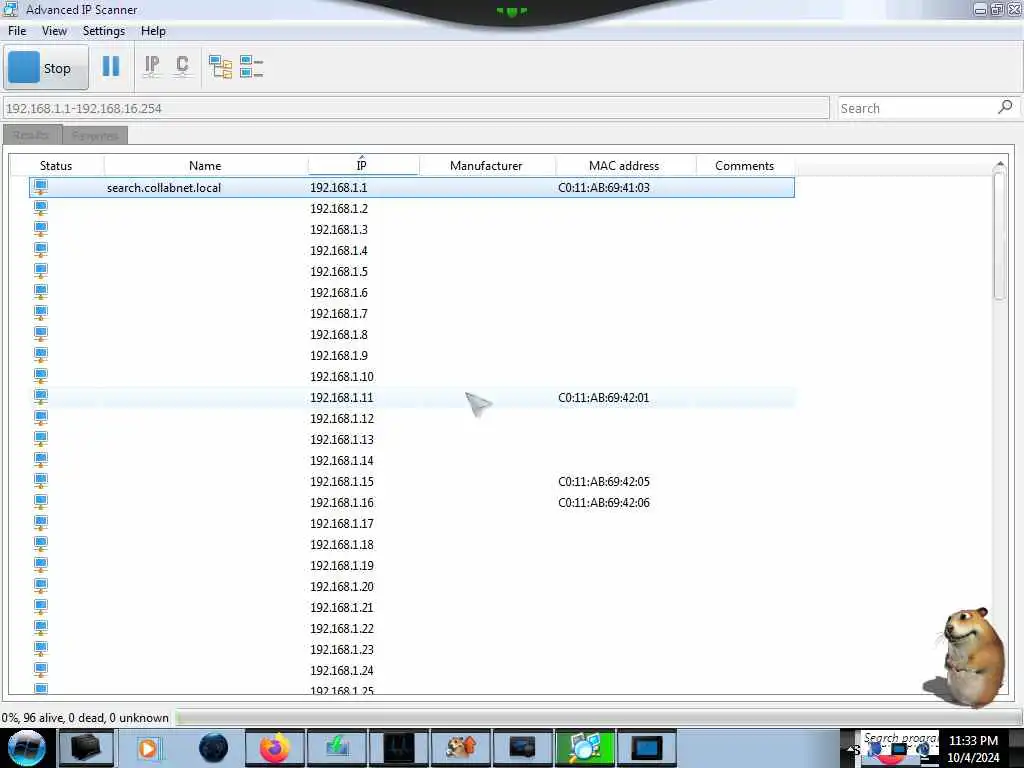
Task: Click the green Advanced IP Scanner taskbar icon
Action: click(x=585, y=748)
